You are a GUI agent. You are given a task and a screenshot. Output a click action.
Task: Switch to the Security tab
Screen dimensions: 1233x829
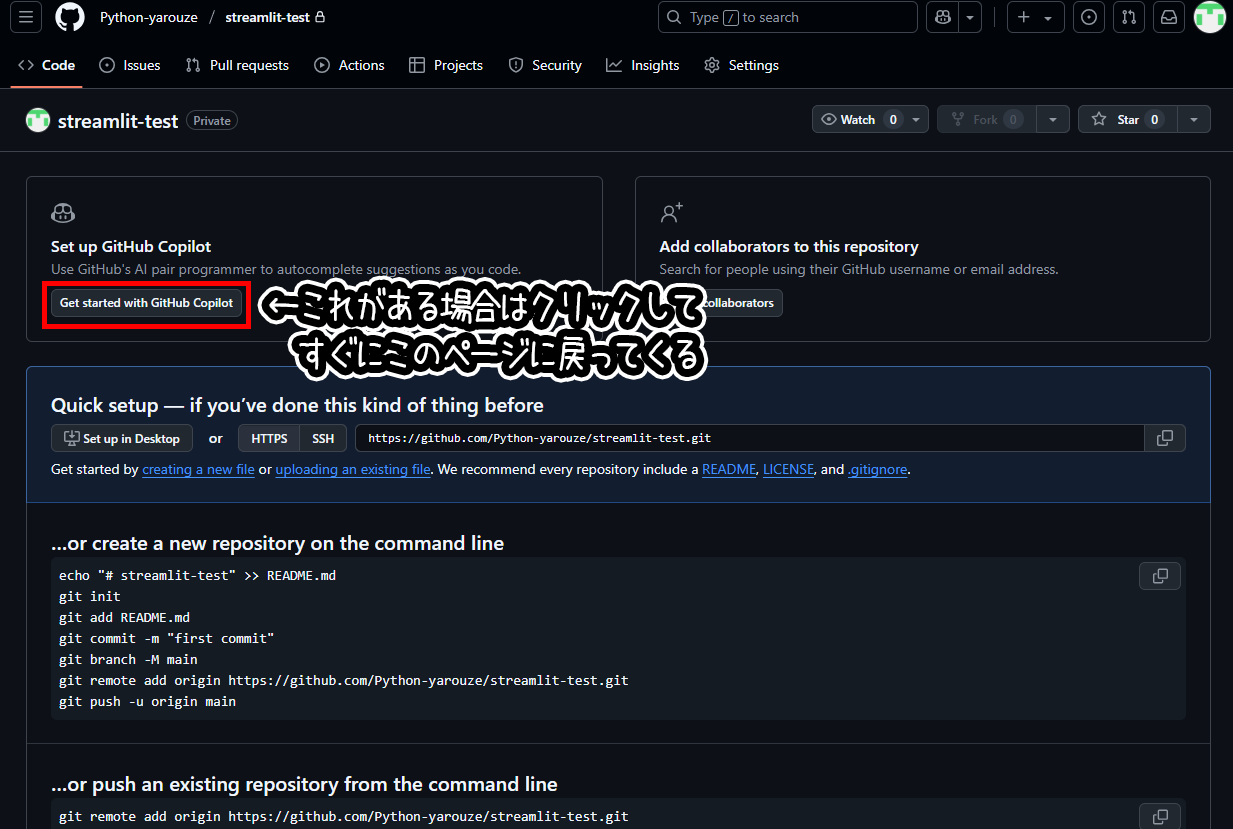(545, 65)
